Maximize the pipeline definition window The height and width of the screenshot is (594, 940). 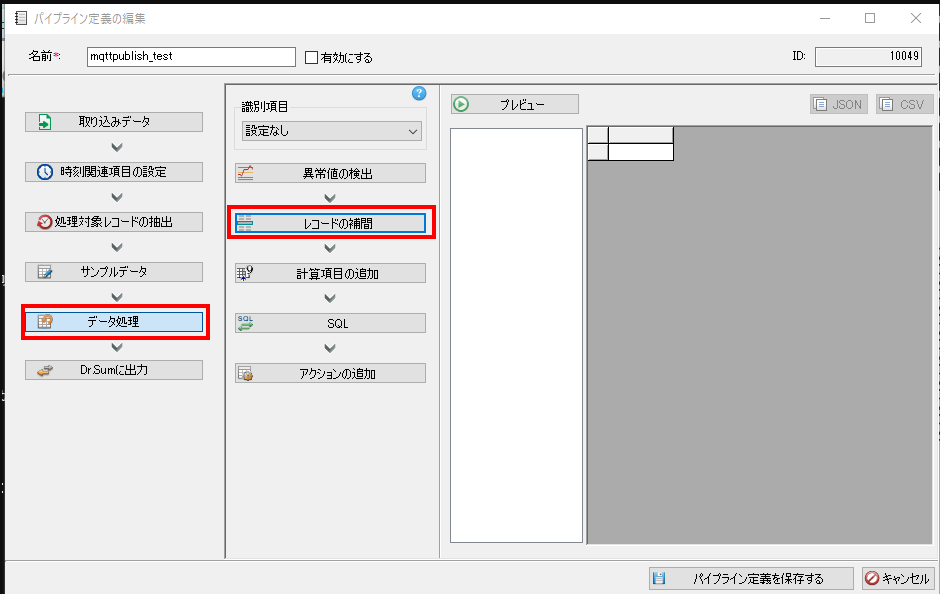click(x=870, y=18)
